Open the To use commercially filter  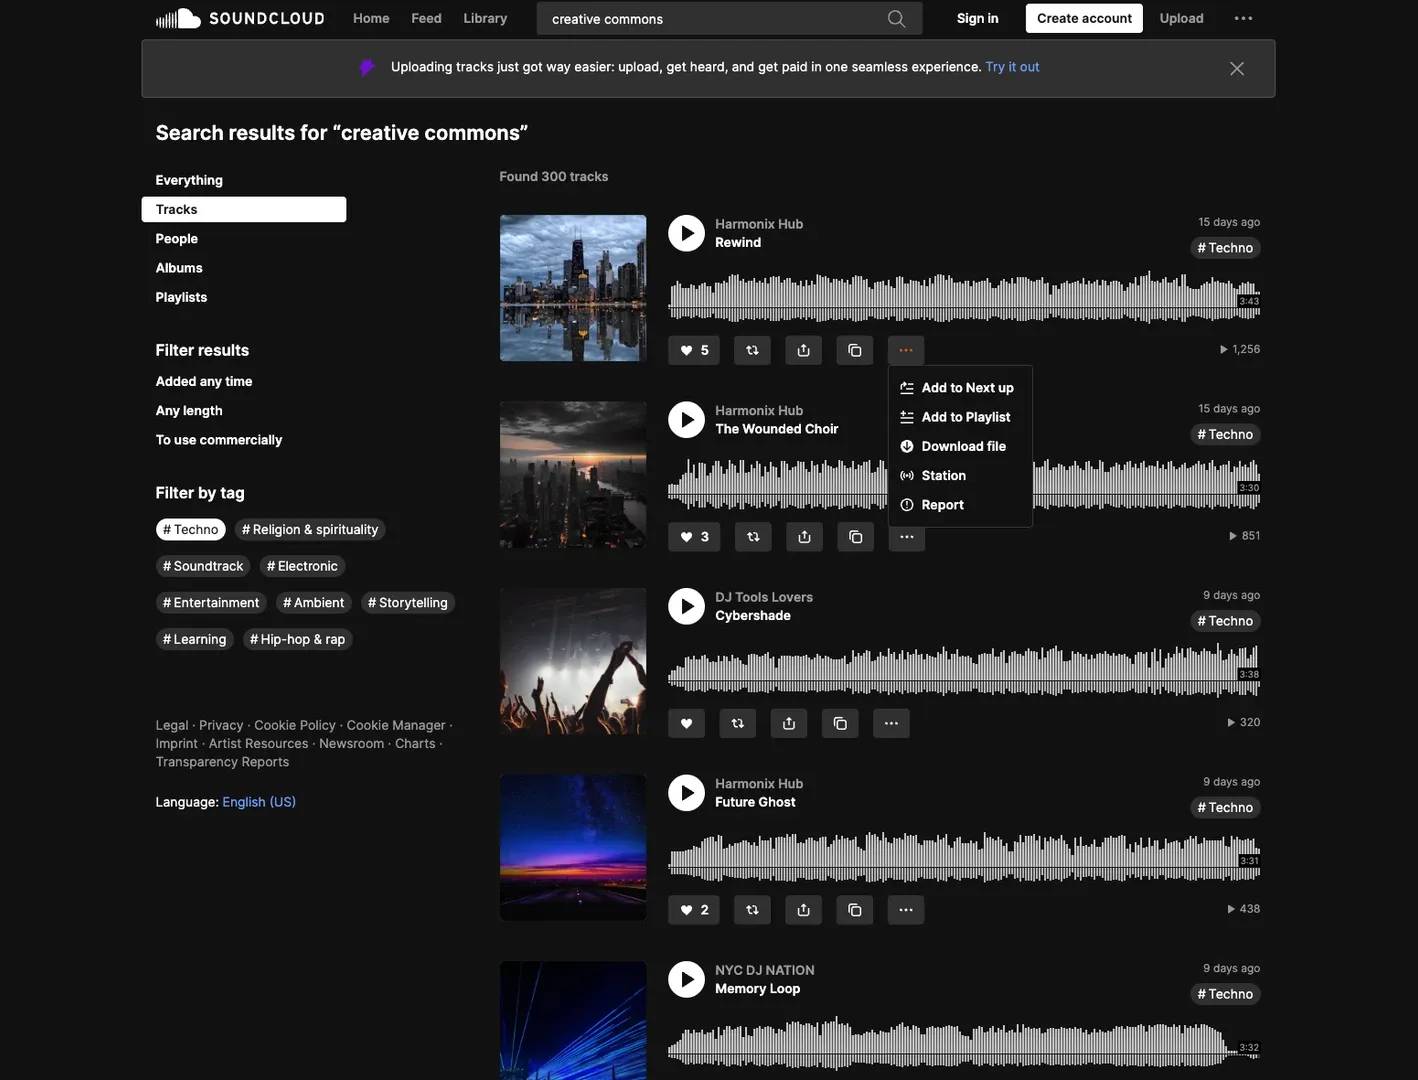[x=219, y=440]
